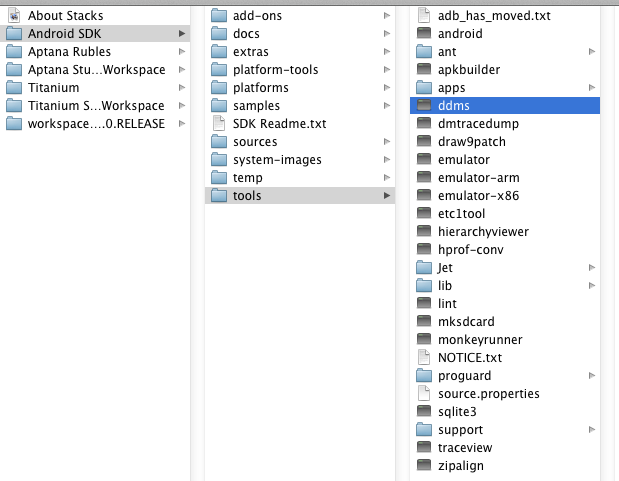Click the temp folder icon
The width and height of the screenshot is (619, 481).
[219, 178]
